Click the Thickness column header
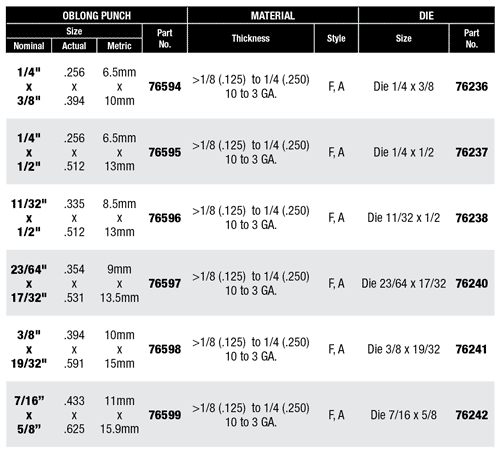The image size is (500, 453). [x=251, y=38]
